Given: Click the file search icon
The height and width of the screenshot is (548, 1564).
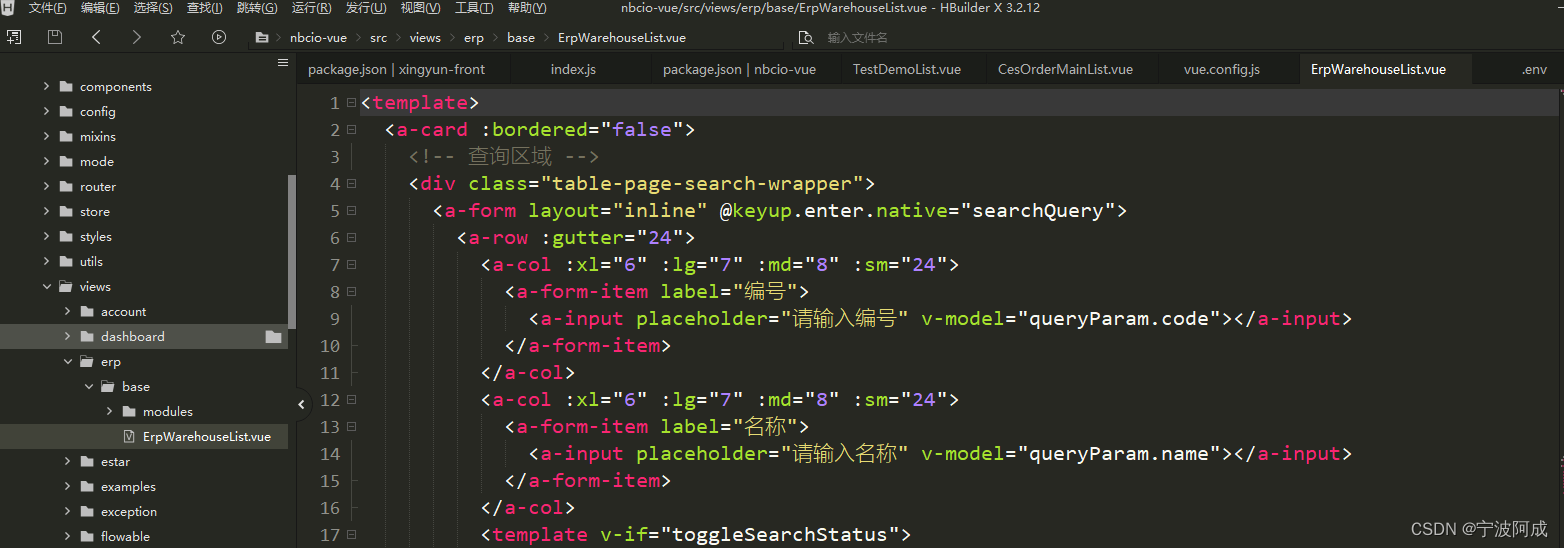Looking at the screenshot, I should tap(805, 38).
